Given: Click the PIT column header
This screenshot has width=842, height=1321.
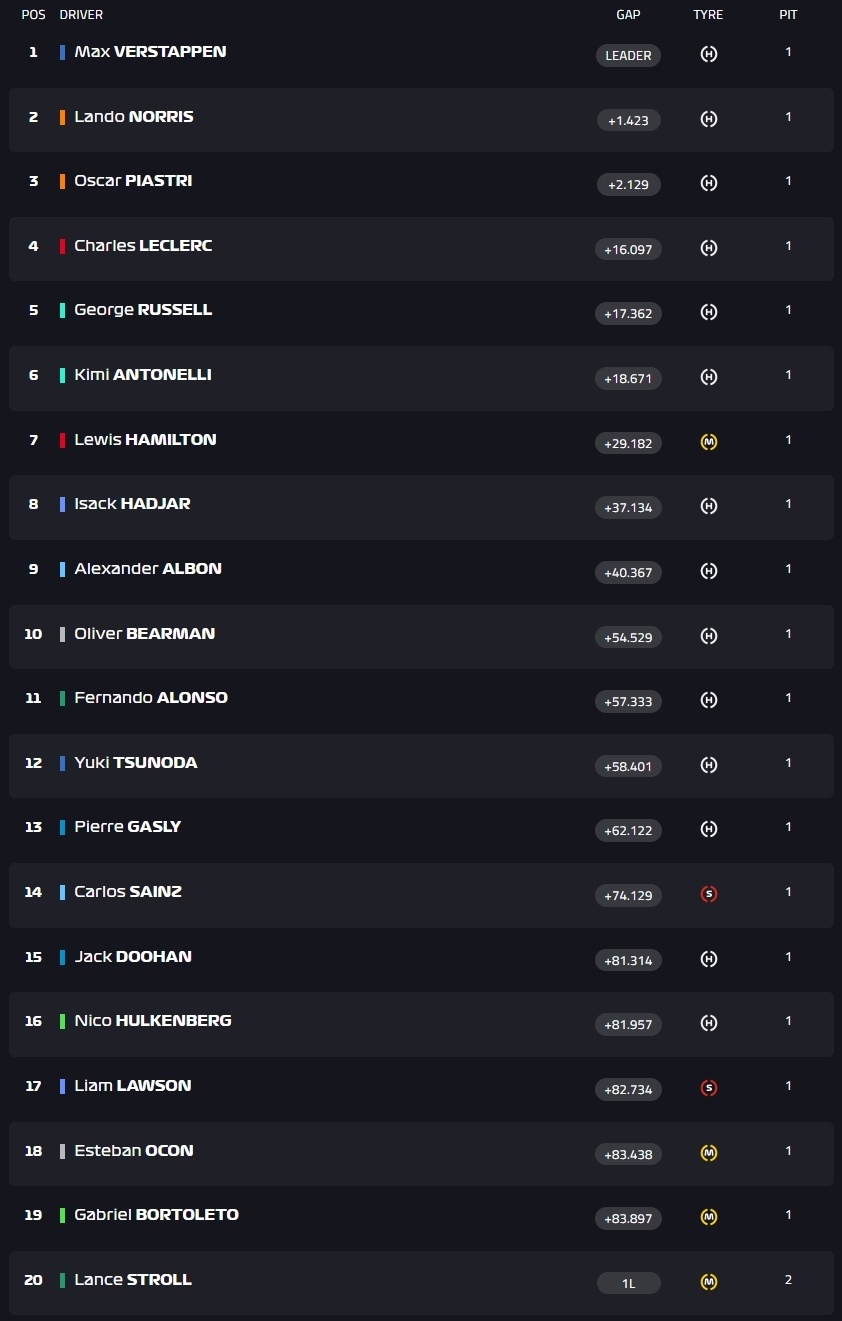Looking at the screenshot, I should [x=788, y=15].
